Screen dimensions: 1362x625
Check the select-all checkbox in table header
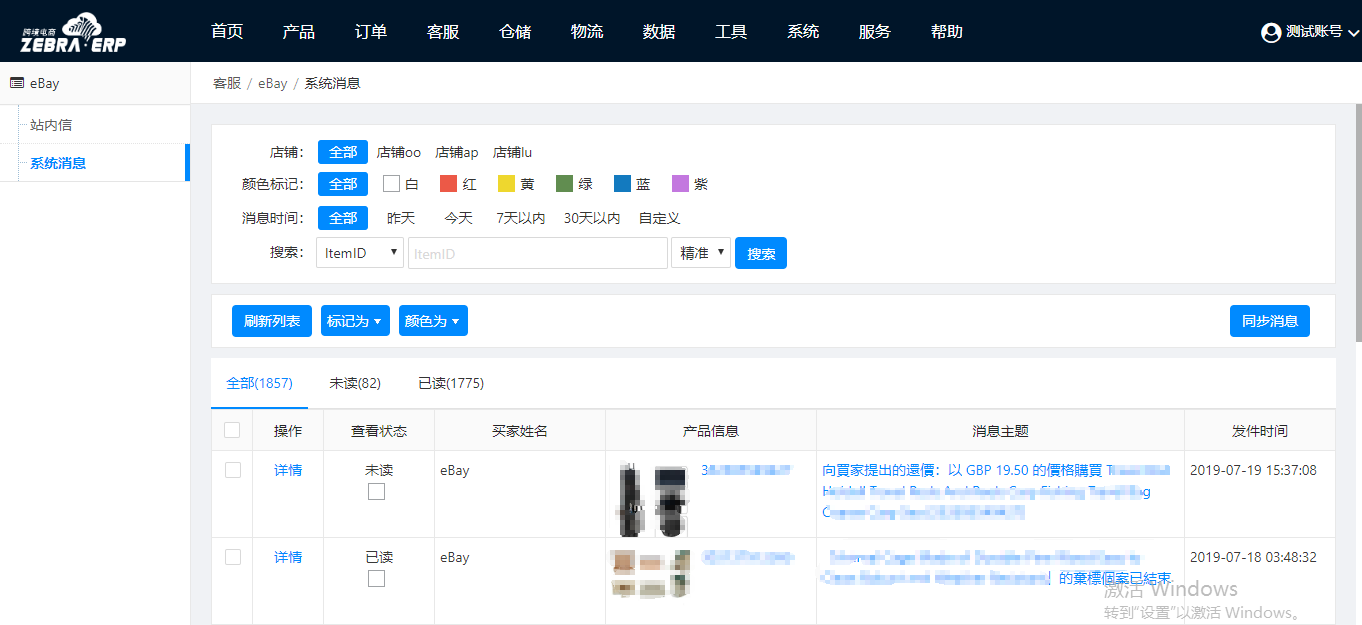click(x=232, y=430)
